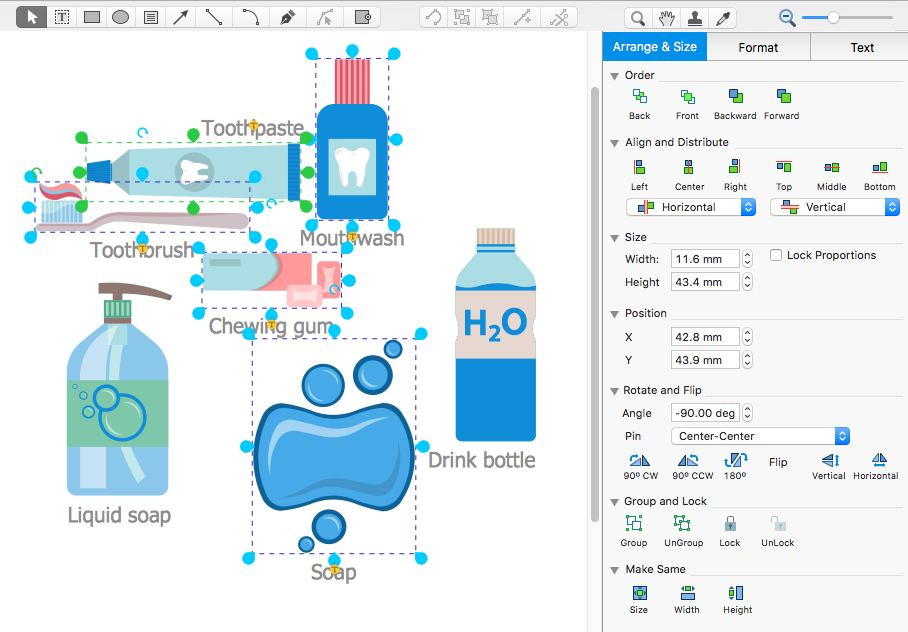Select the pen tool in the toolbar
The width and height of the screenshot is (908, 632).
287,17
